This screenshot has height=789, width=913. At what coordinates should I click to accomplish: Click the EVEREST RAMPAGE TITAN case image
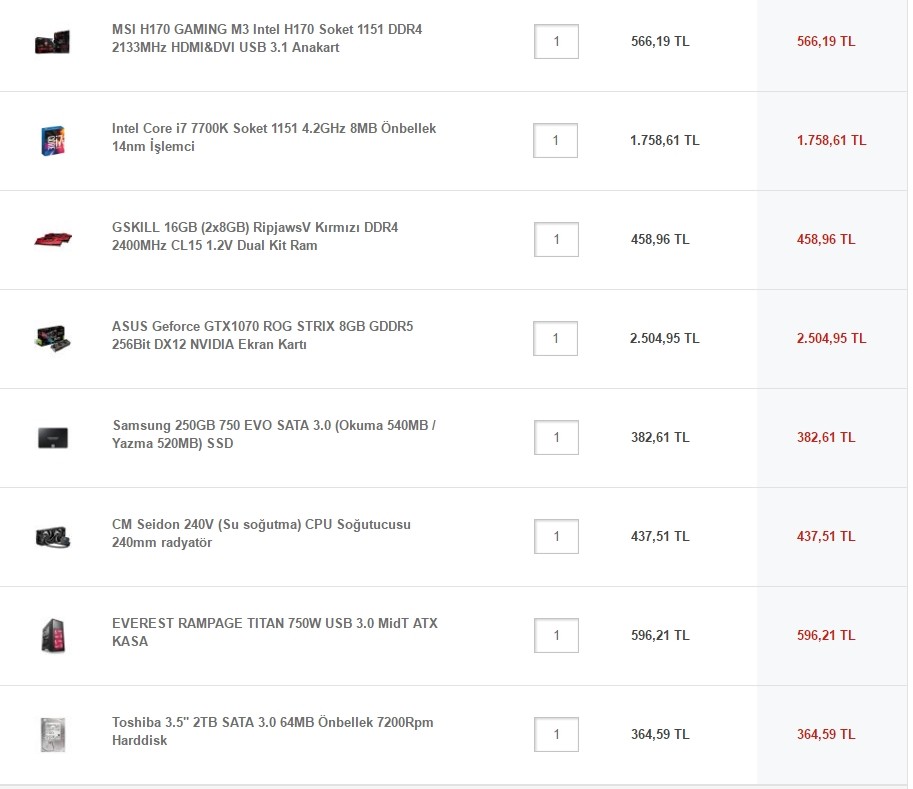(x=52, y=635)
